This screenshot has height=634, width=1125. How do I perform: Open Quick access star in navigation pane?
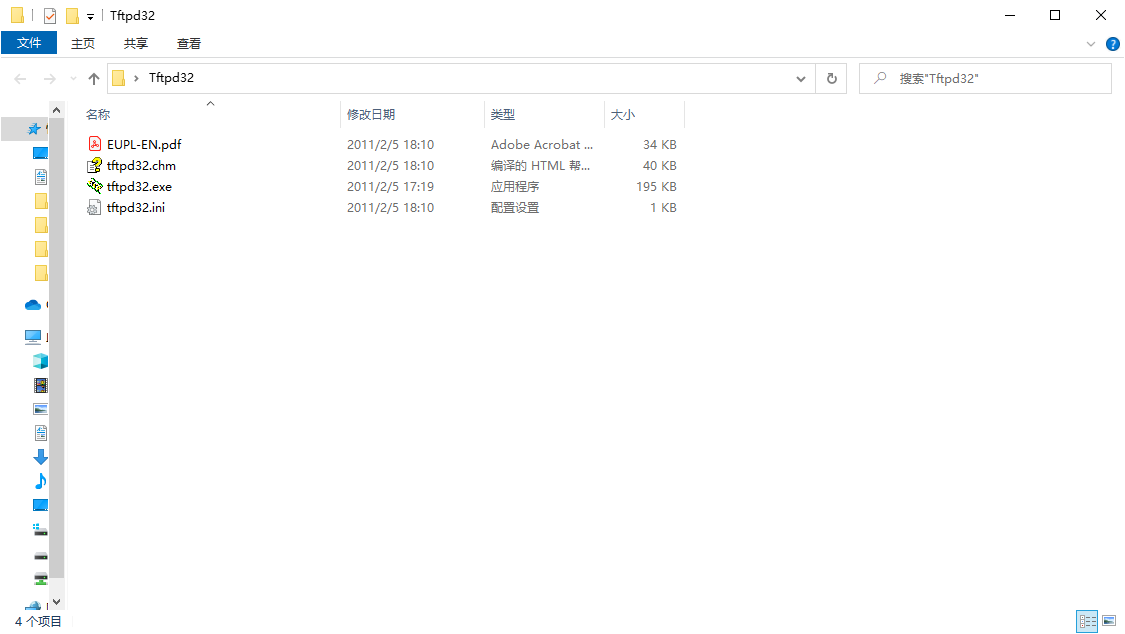tap(34, 129)
